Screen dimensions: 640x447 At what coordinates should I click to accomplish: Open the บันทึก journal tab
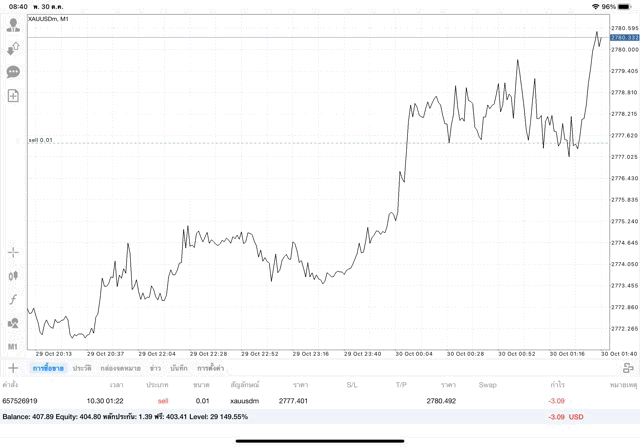pos(179,368)
